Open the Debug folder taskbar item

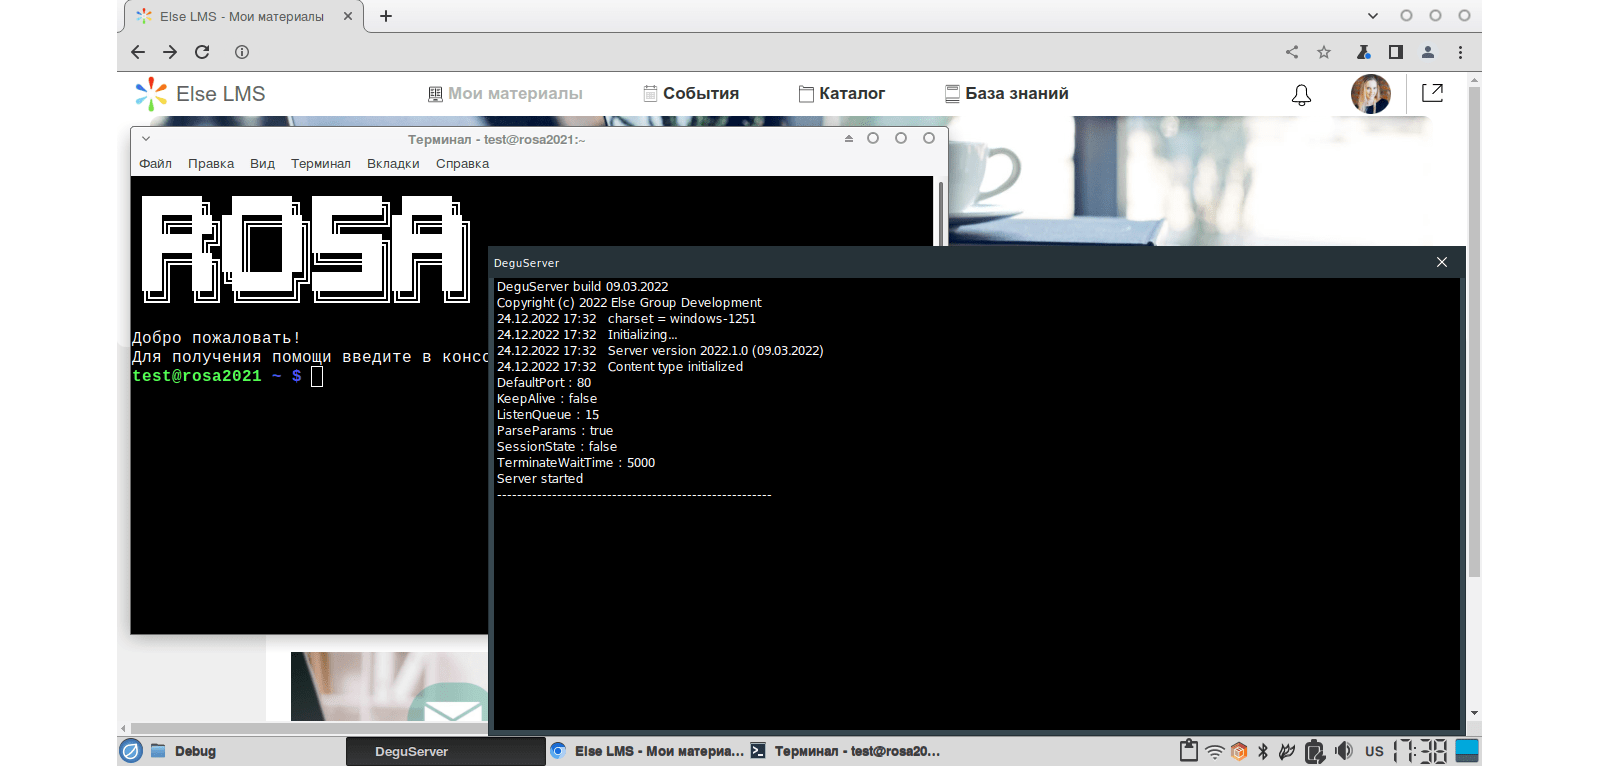point(184,751)
